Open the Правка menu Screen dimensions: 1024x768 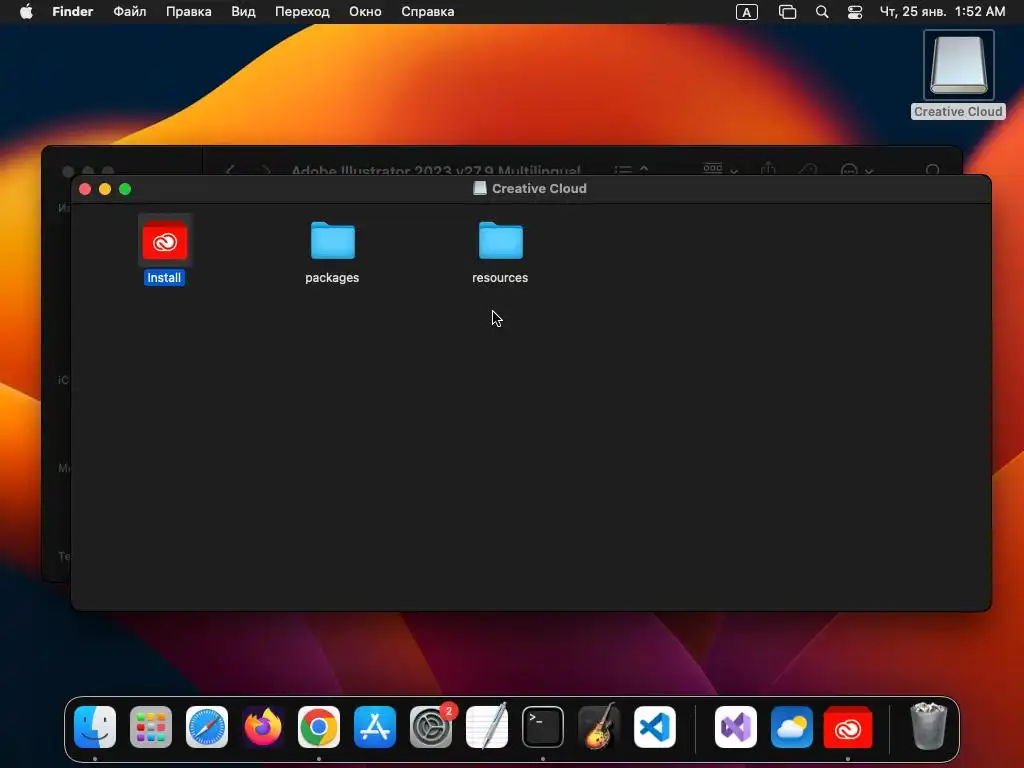(188, 12)
